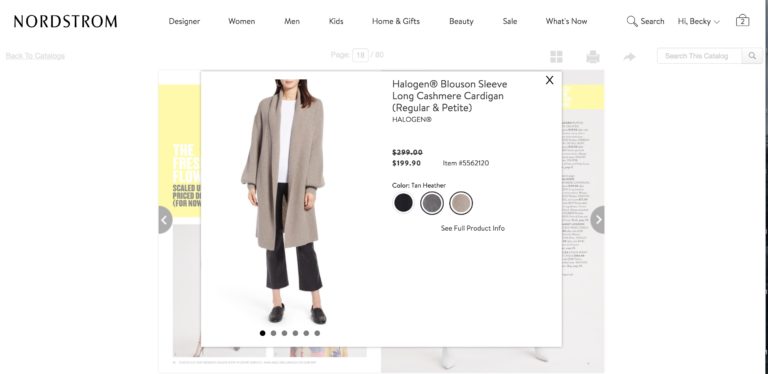Viewport: 768px width, 374px height.
Task: Open the shopping bag icon
Action: tap(742, 21)
